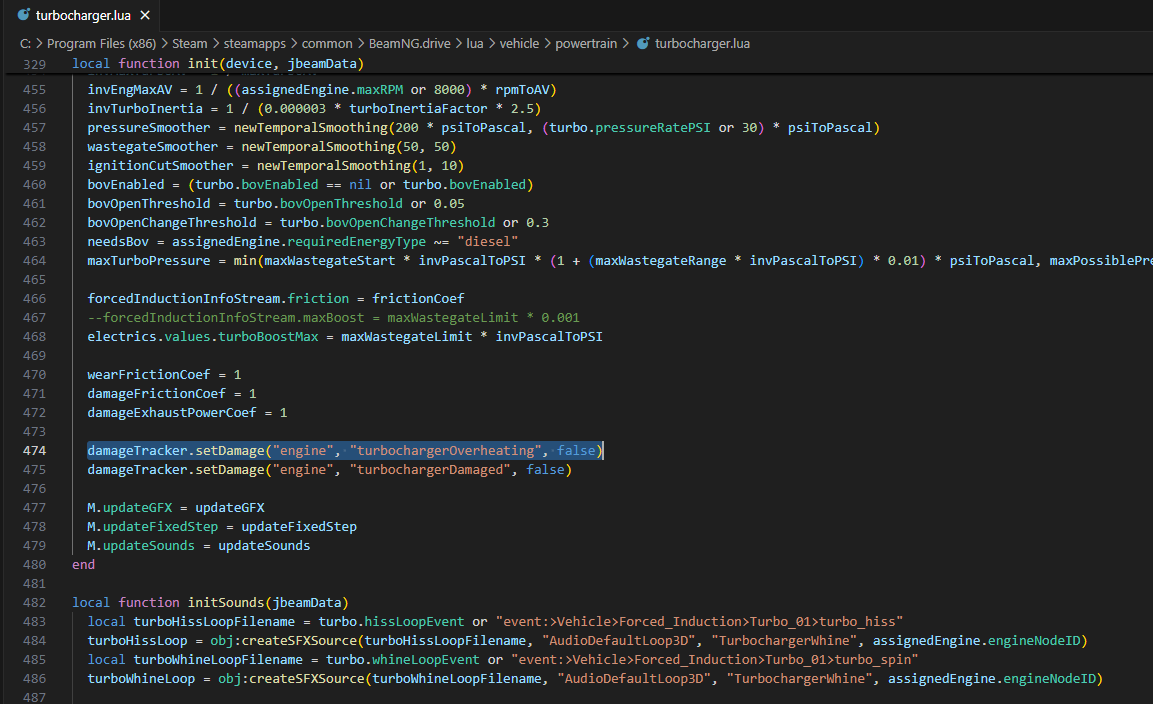Open the C: breadcrumb segment

click(x=25, y=43)
